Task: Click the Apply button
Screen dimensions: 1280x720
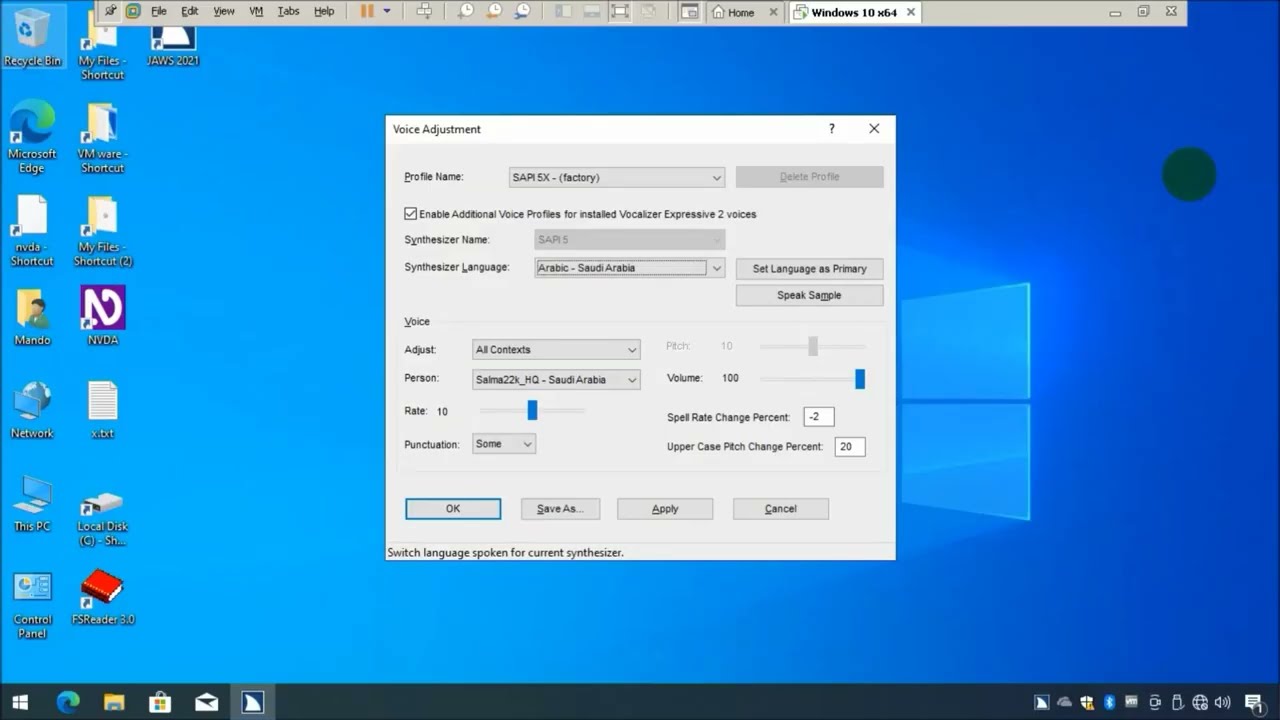Action: (x=665, y=509)
